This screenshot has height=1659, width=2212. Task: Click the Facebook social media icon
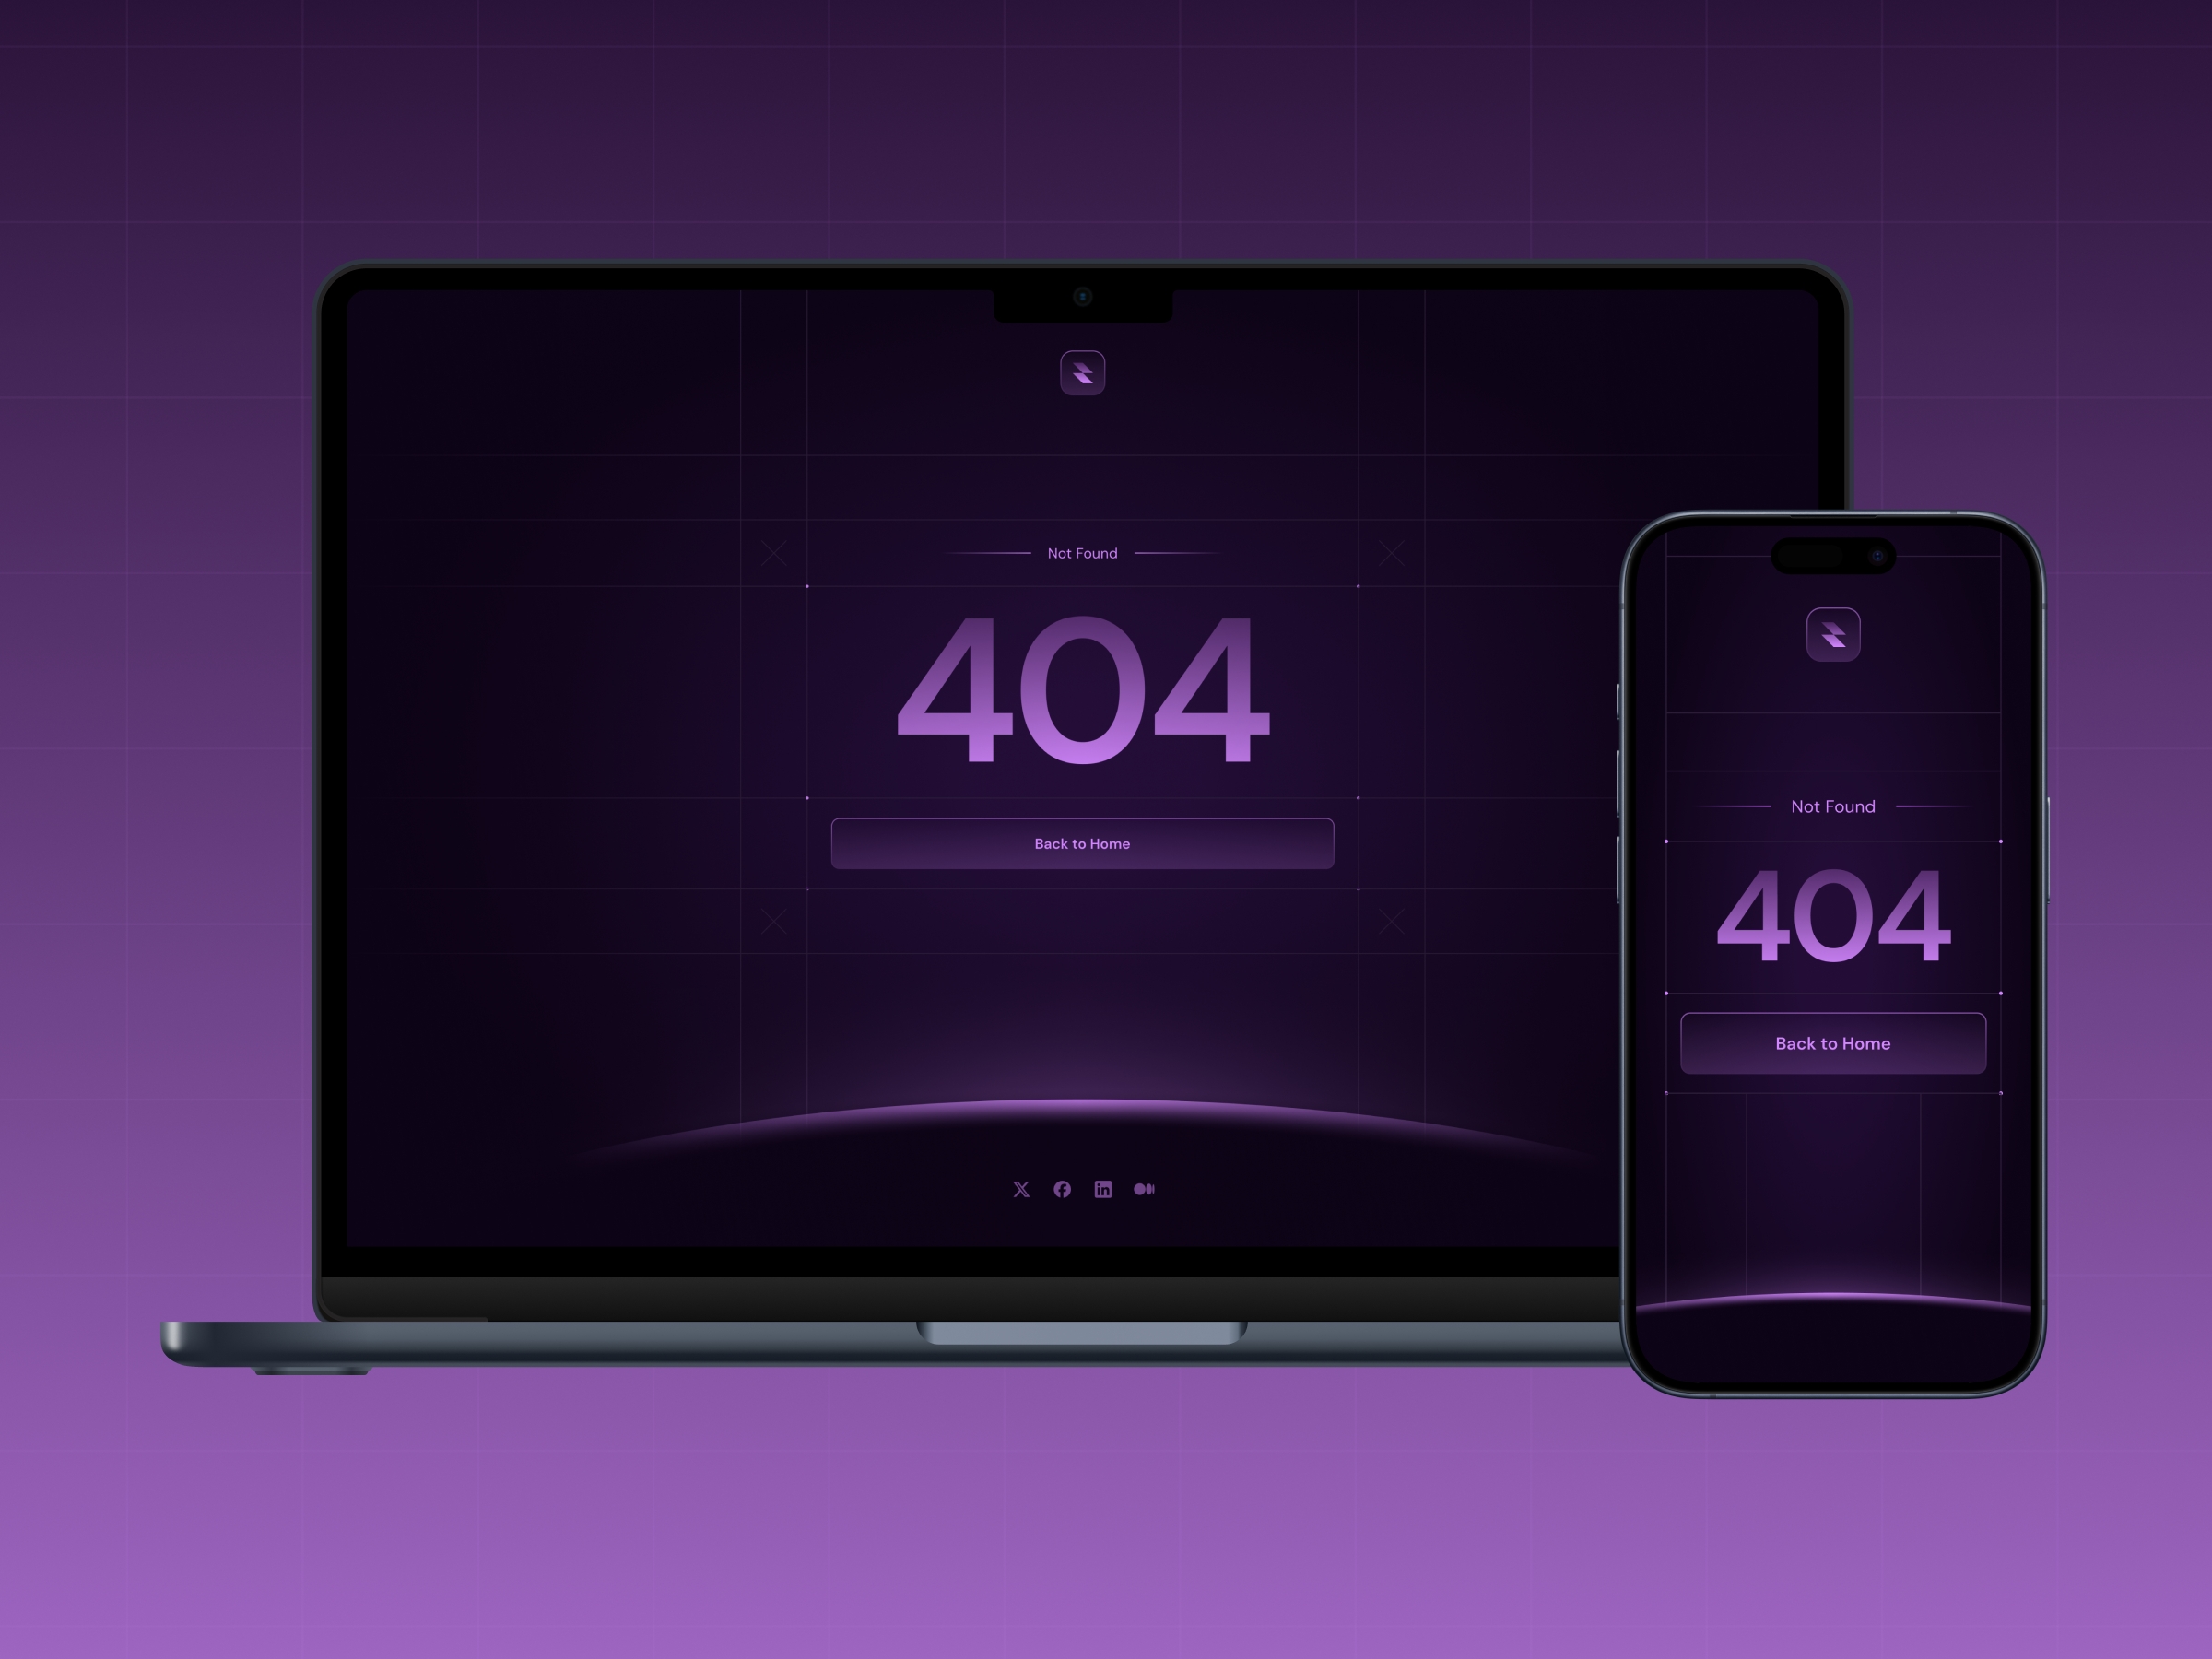coord(1063,1188)
